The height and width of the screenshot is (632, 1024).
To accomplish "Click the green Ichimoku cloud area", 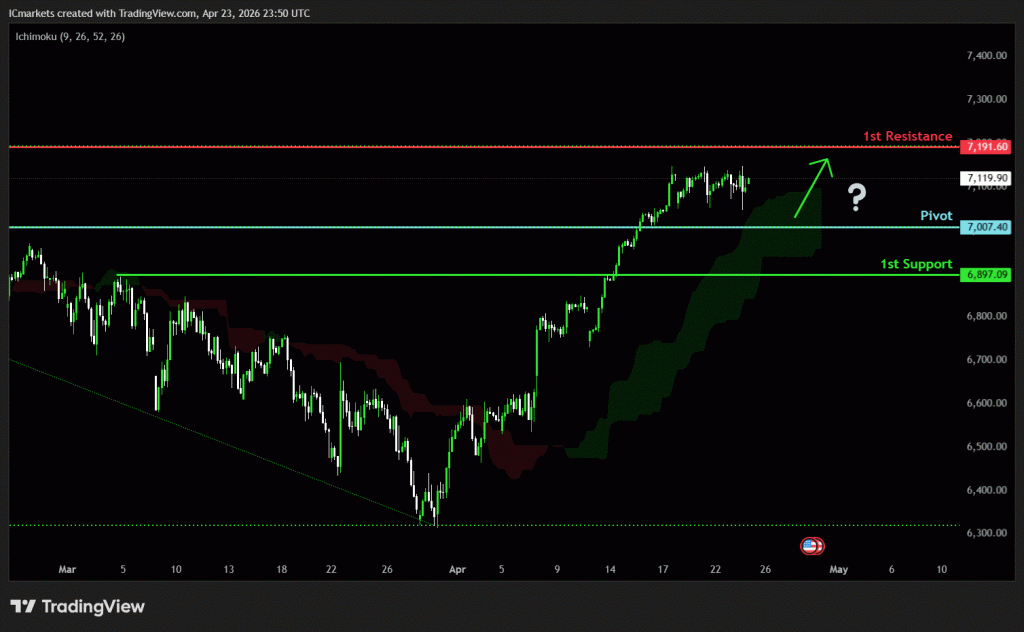I will tap(700, 300).
